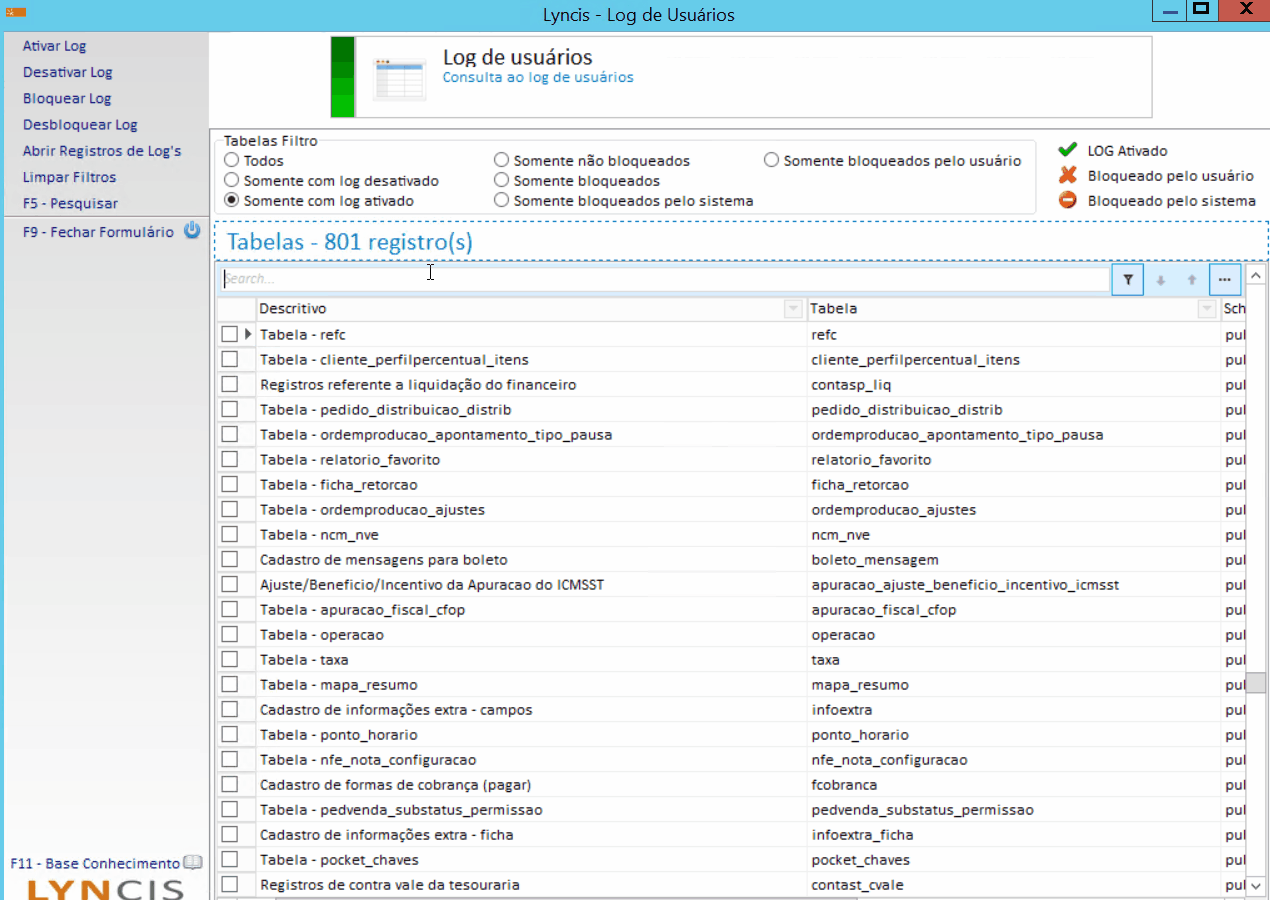This screenshot has height=900, width=1270.
Task: Open the Tabela column filter dropdown
Action: [1206, 309]
